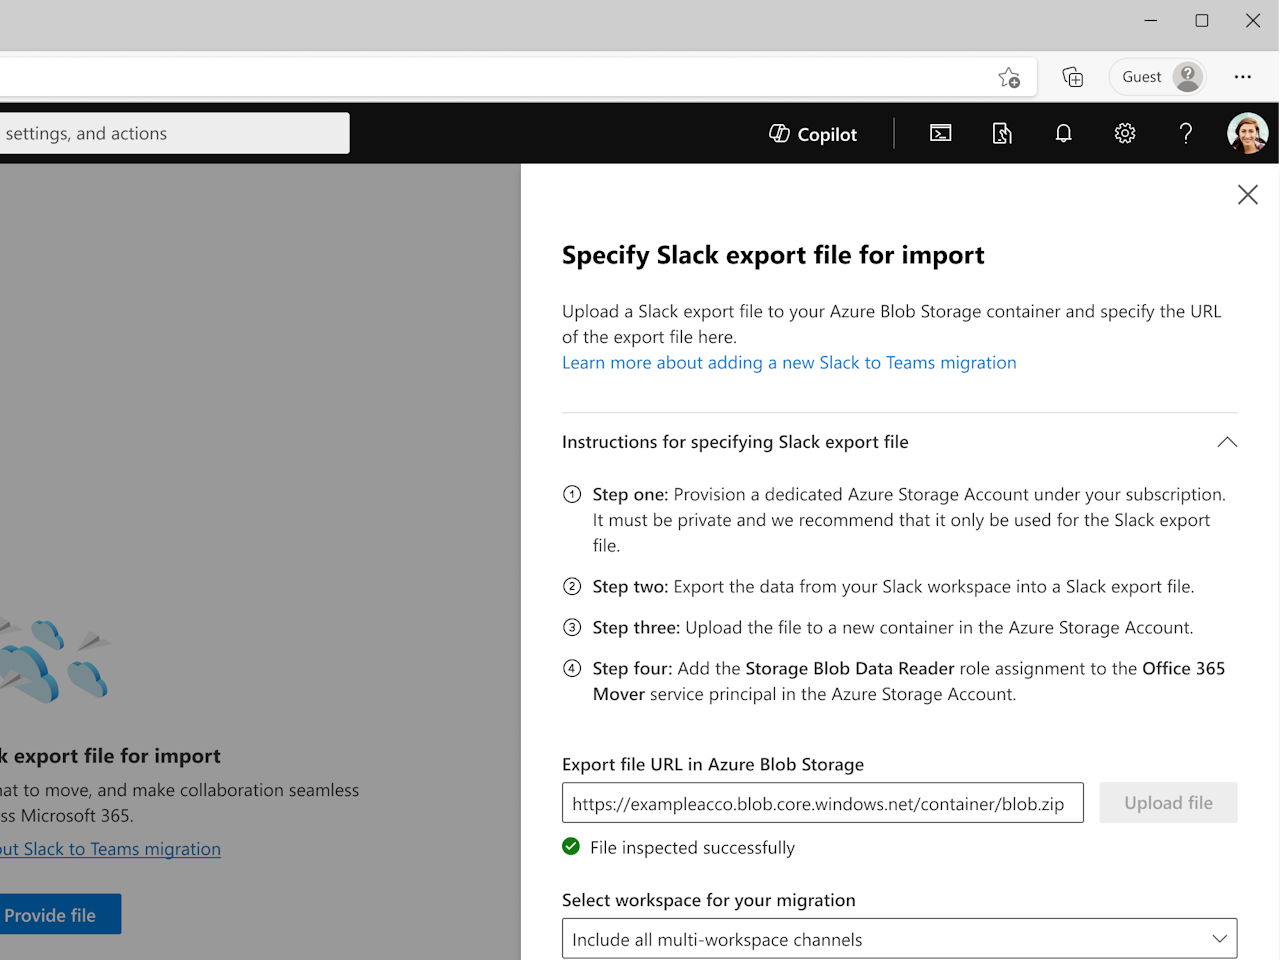Open the notifications bell
This screenshot has width=1280, height=960.
click(x=1063, y=133)
